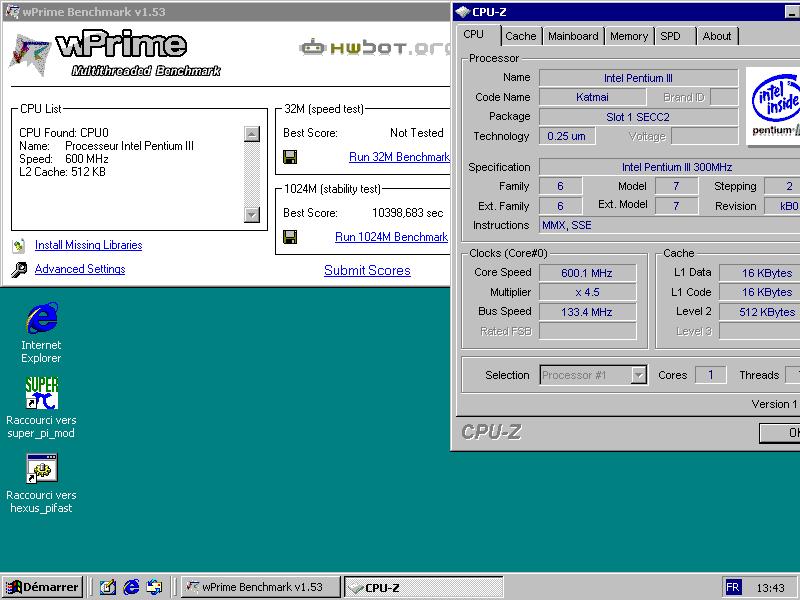Click 'Processeur Intel Pentium III' in CPU List
The image size is (800, 600).
130,146
